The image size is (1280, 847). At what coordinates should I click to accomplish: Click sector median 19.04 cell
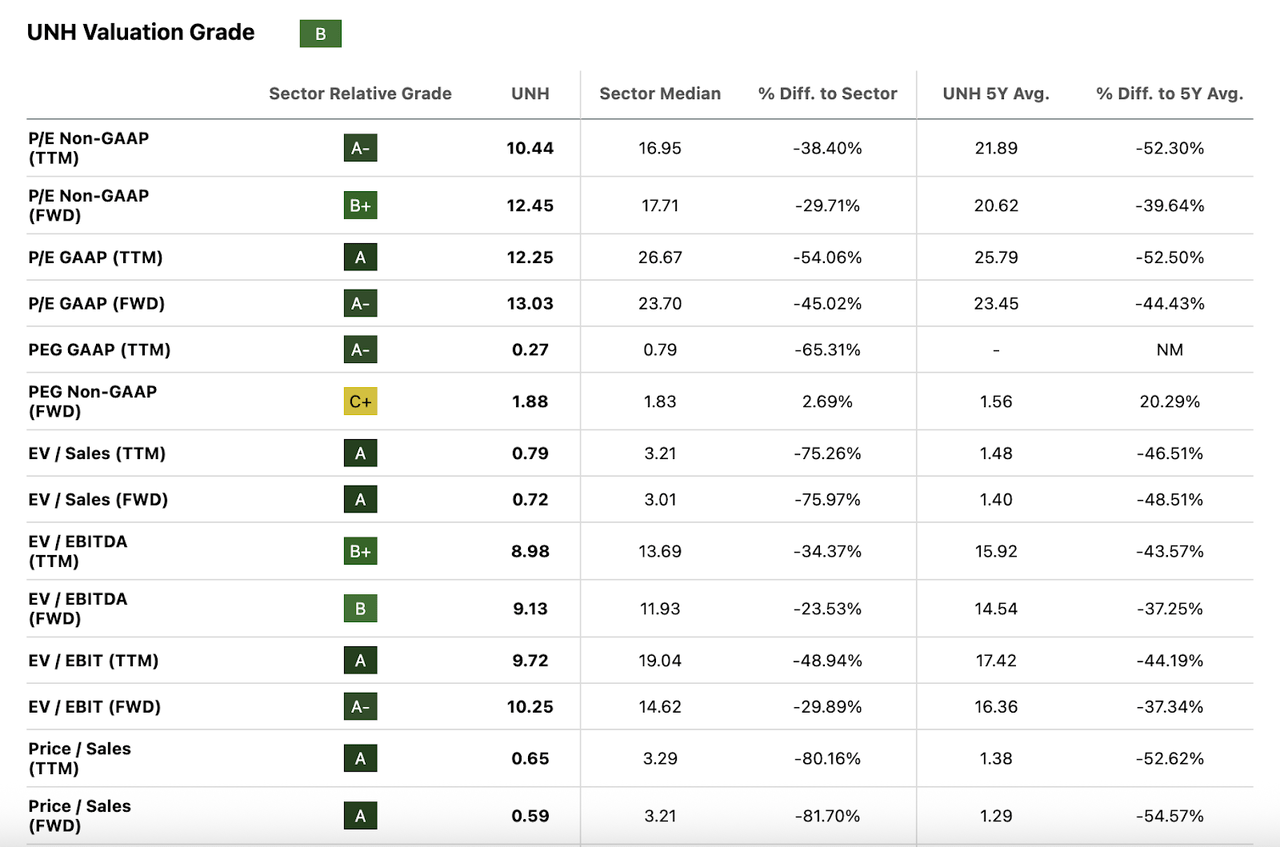coord(660,661)
